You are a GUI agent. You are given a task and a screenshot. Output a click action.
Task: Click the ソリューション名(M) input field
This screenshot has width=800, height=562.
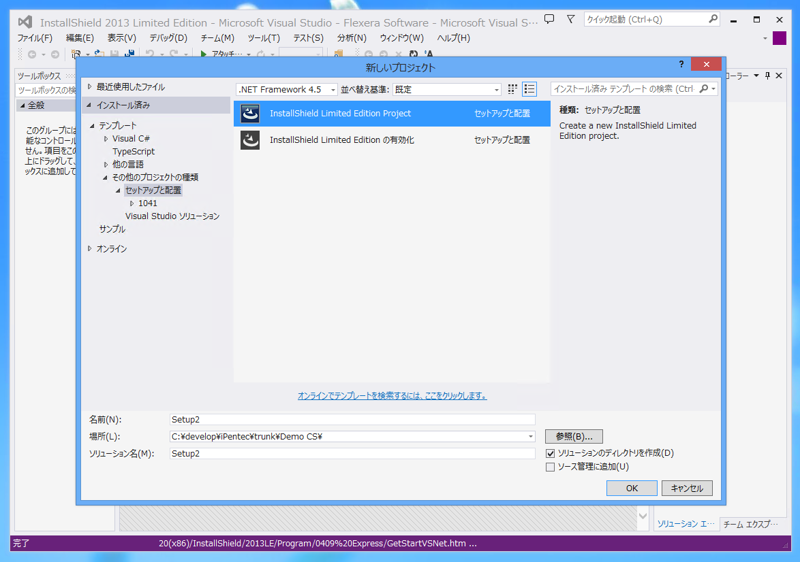(x=352, y=453)
